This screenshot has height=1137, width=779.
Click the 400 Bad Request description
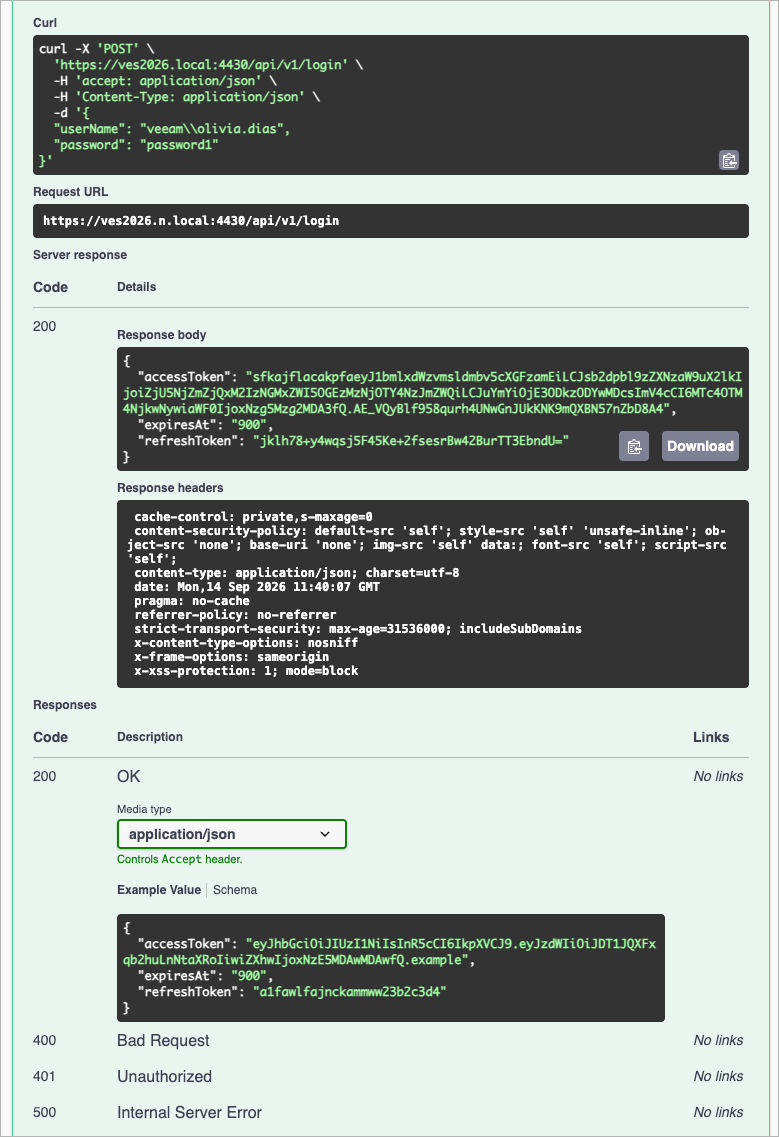tap(163, 1041)
